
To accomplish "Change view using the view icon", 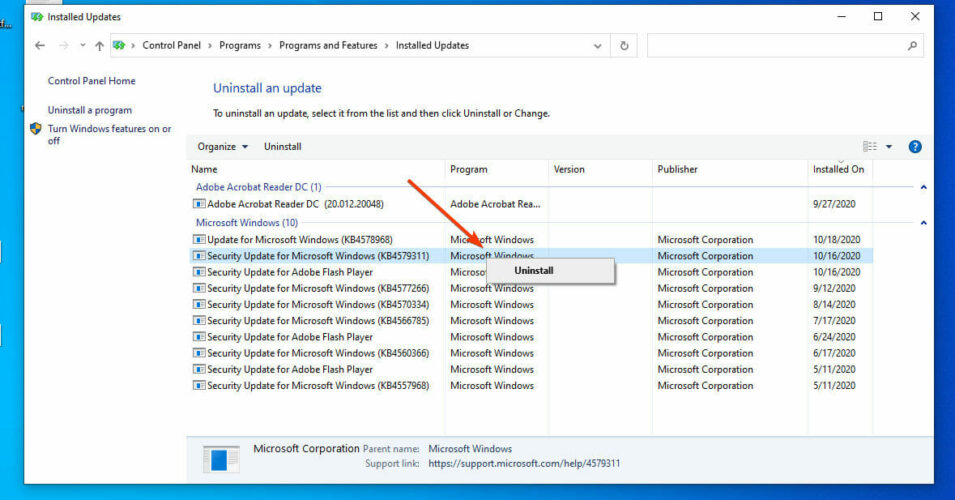I will 870,147.
